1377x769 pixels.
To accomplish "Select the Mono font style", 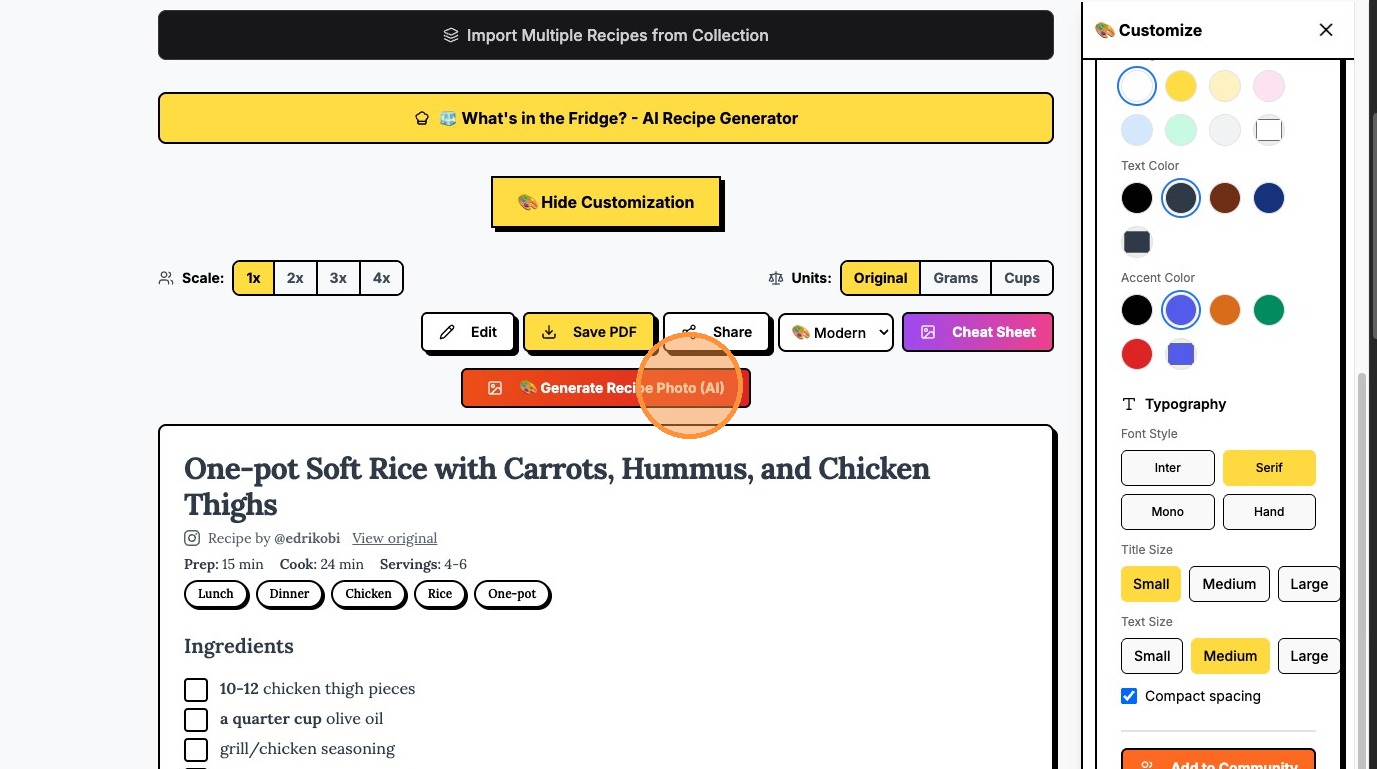I will [x=1167, y=511].
